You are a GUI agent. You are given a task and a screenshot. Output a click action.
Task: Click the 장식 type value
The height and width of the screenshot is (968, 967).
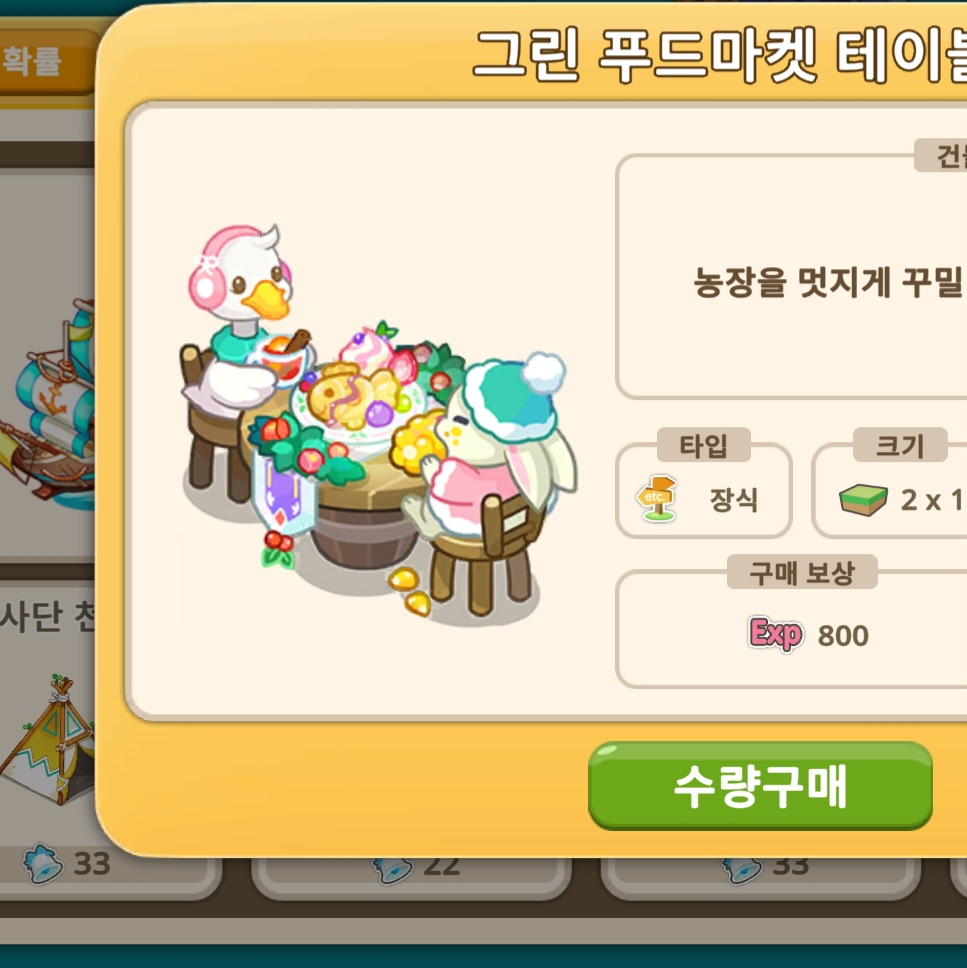pyautogui.click(x=734, y=499)
